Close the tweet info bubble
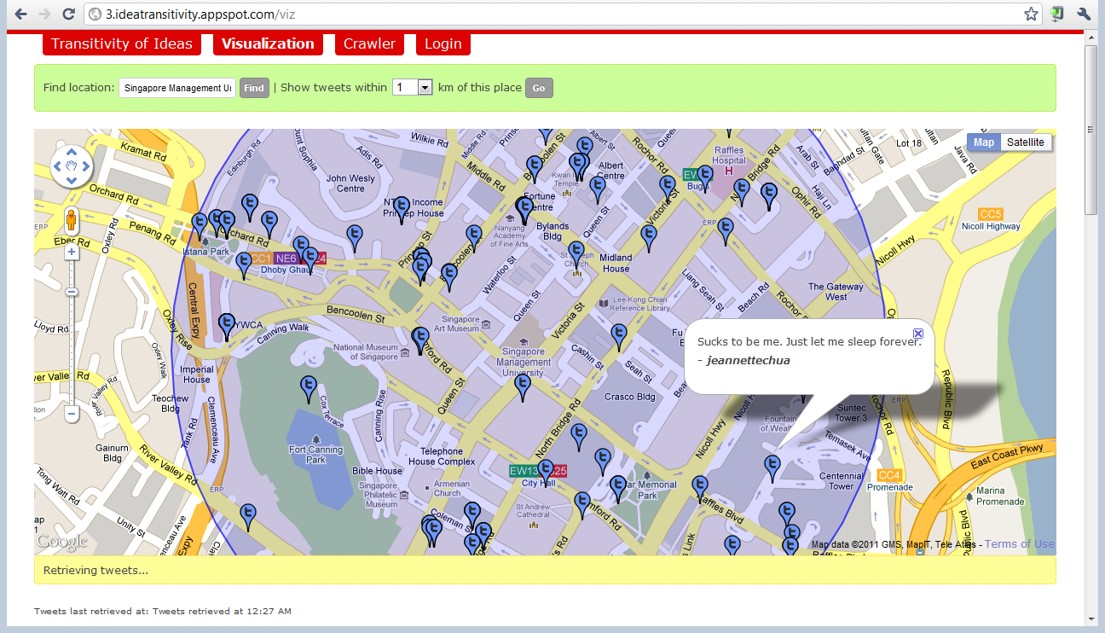The height and width of the screenshot is (633, 1105). click(918, 333)
